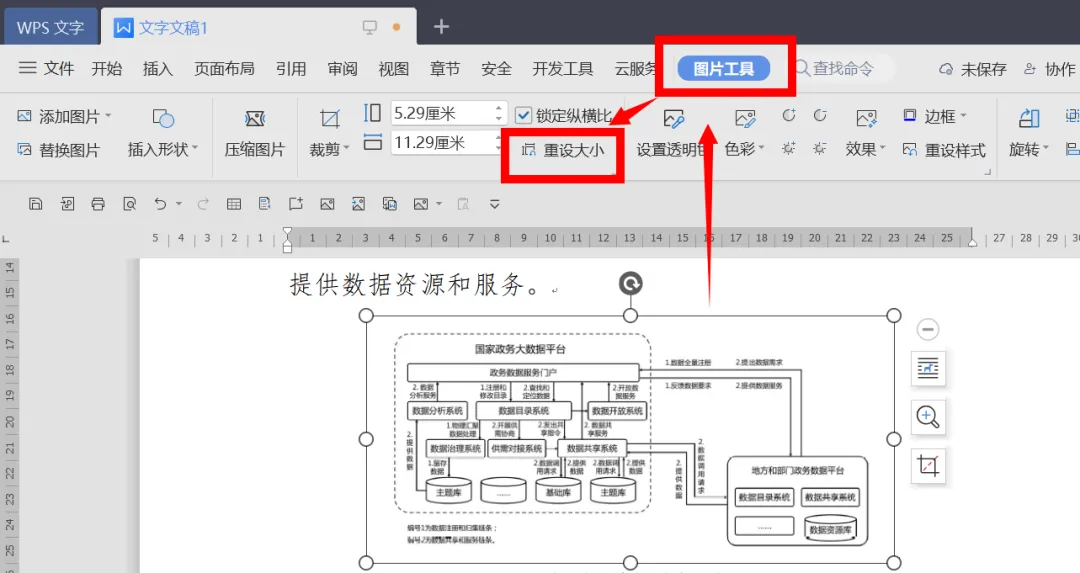Click the Collaborate (协作) button
1080x573 pixels.
[1049, 69]
